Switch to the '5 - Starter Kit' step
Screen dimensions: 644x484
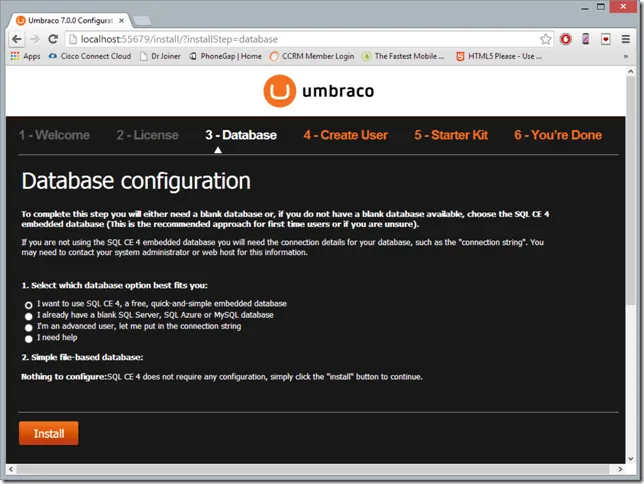pyautogui.click(x=450, y=135)
